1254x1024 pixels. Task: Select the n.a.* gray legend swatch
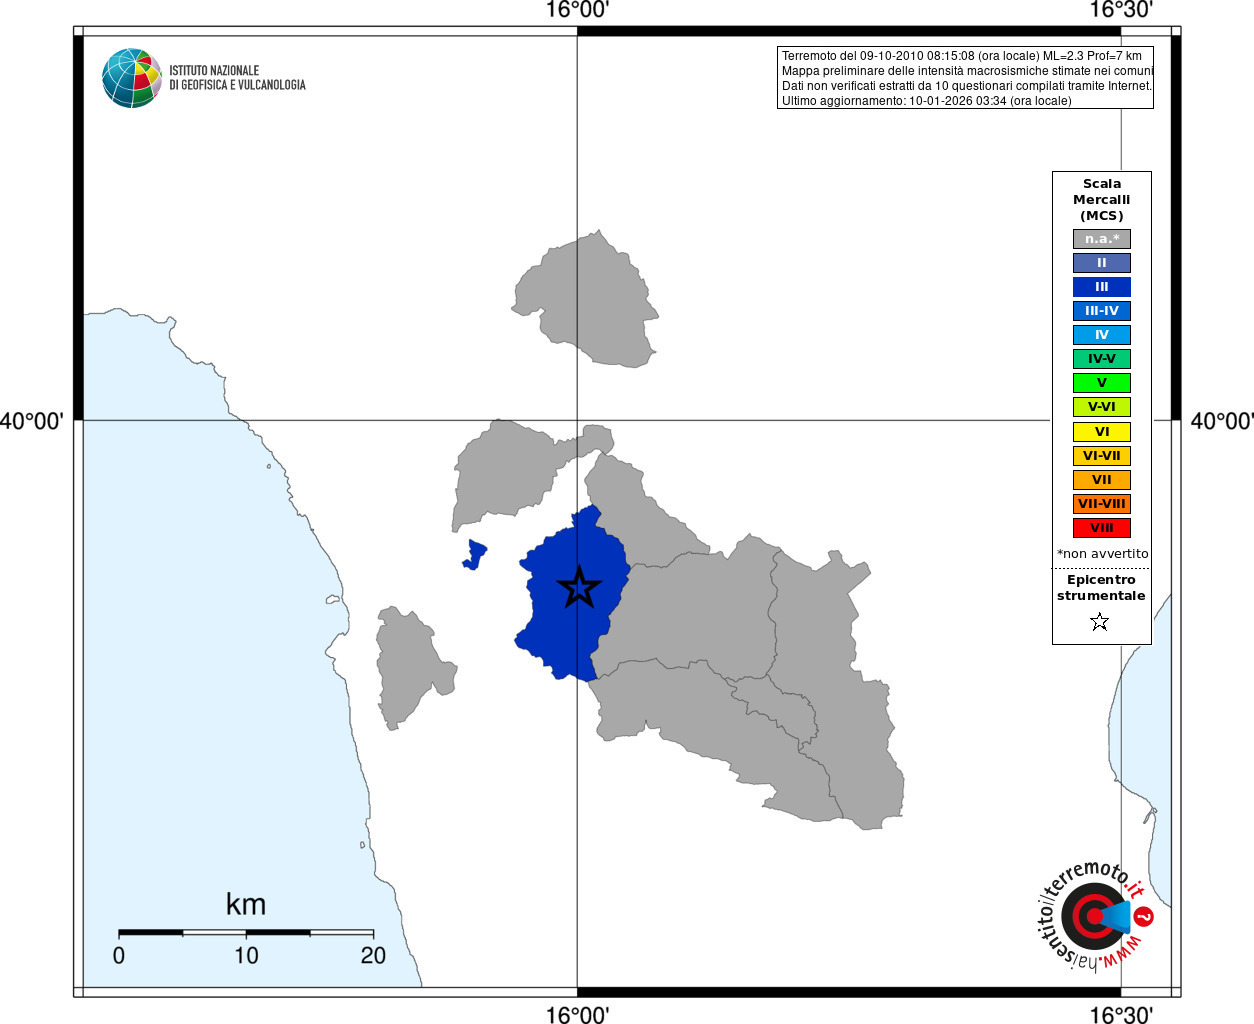(x=1101, y=239)
